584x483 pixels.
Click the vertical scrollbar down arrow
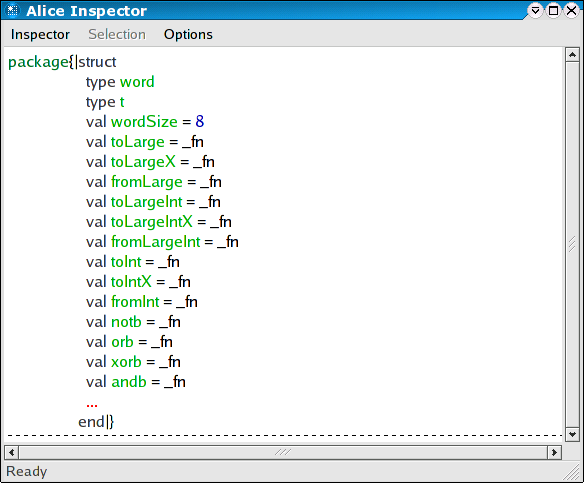[x=572, y=434]
